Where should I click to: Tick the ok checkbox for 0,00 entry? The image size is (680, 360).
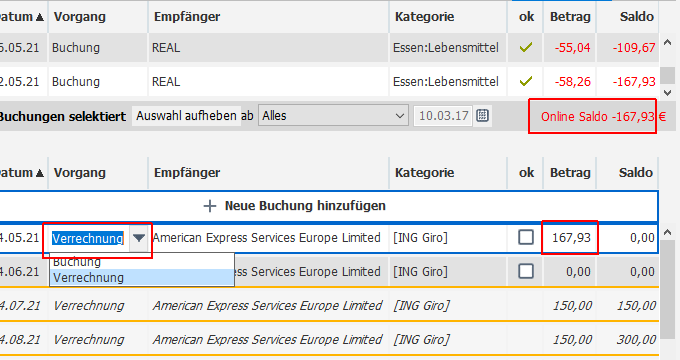[x=526, y=272]
